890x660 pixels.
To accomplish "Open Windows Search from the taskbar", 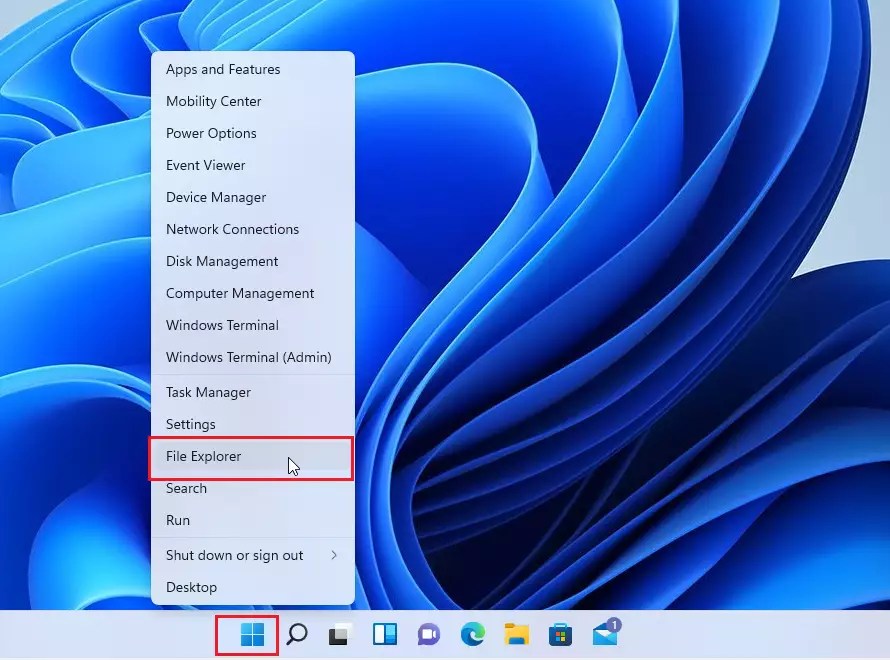I will pyautogui.click(x=296, y=635).
